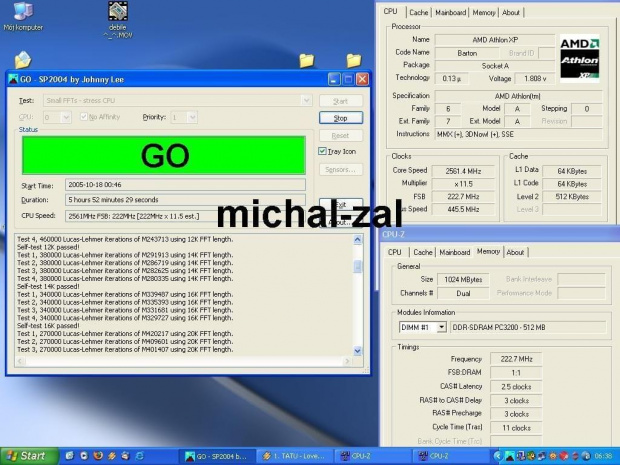Click the SP2004 icon in the system tray
This screenshot has width=620, height=465.
coord(510,456)
